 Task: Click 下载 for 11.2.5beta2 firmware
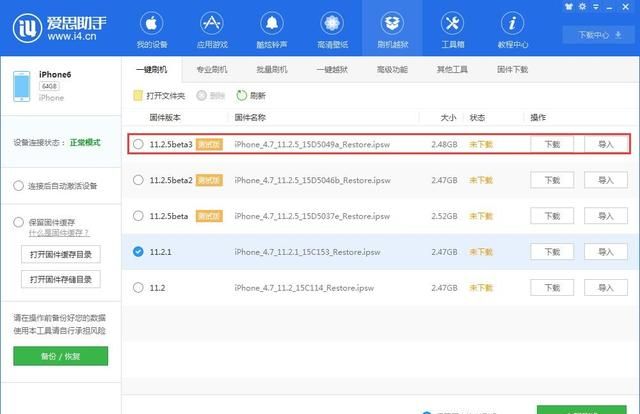coord(552,180)
